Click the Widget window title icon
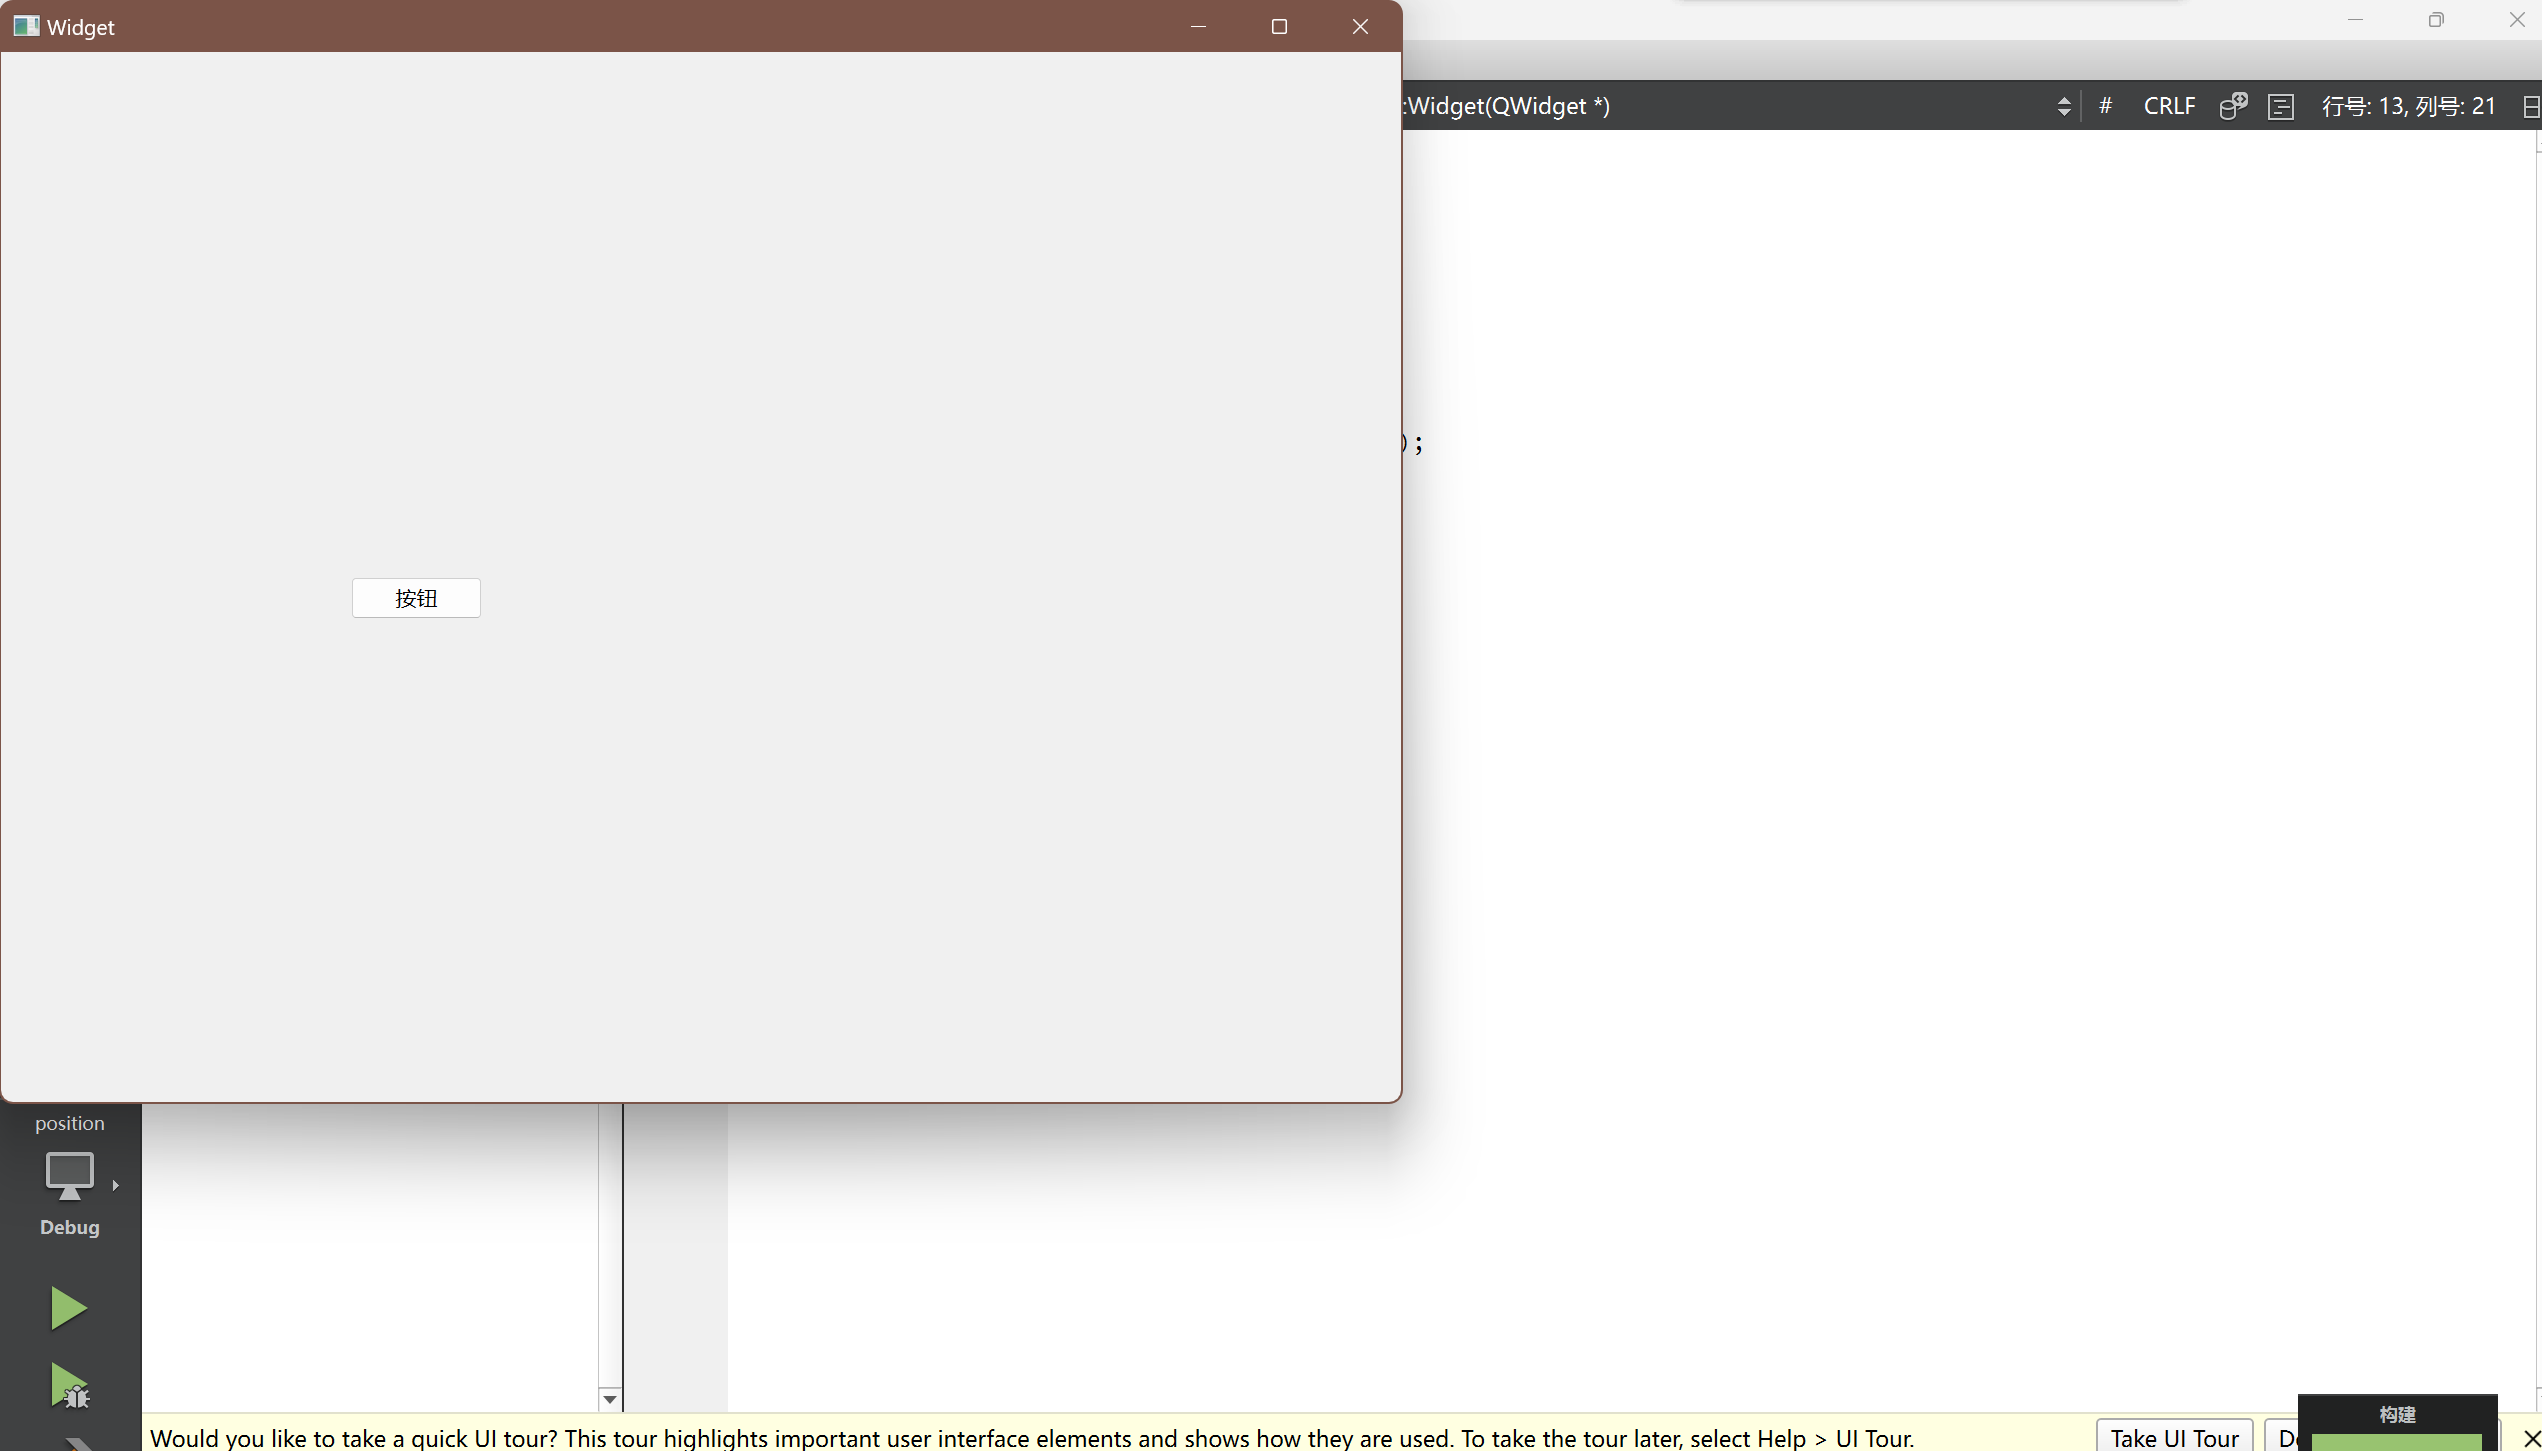This screenshot has width=2542, height=1451. tap(26, 26)
